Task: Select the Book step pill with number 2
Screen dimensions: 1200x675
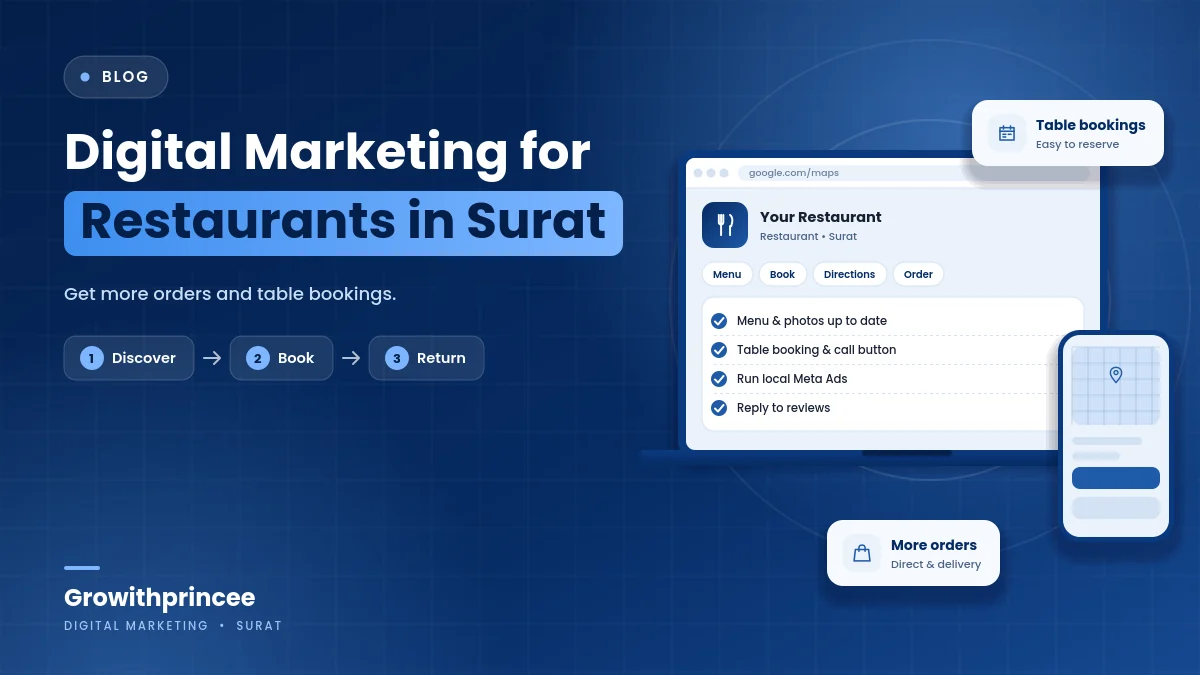Action: (281, 358)
